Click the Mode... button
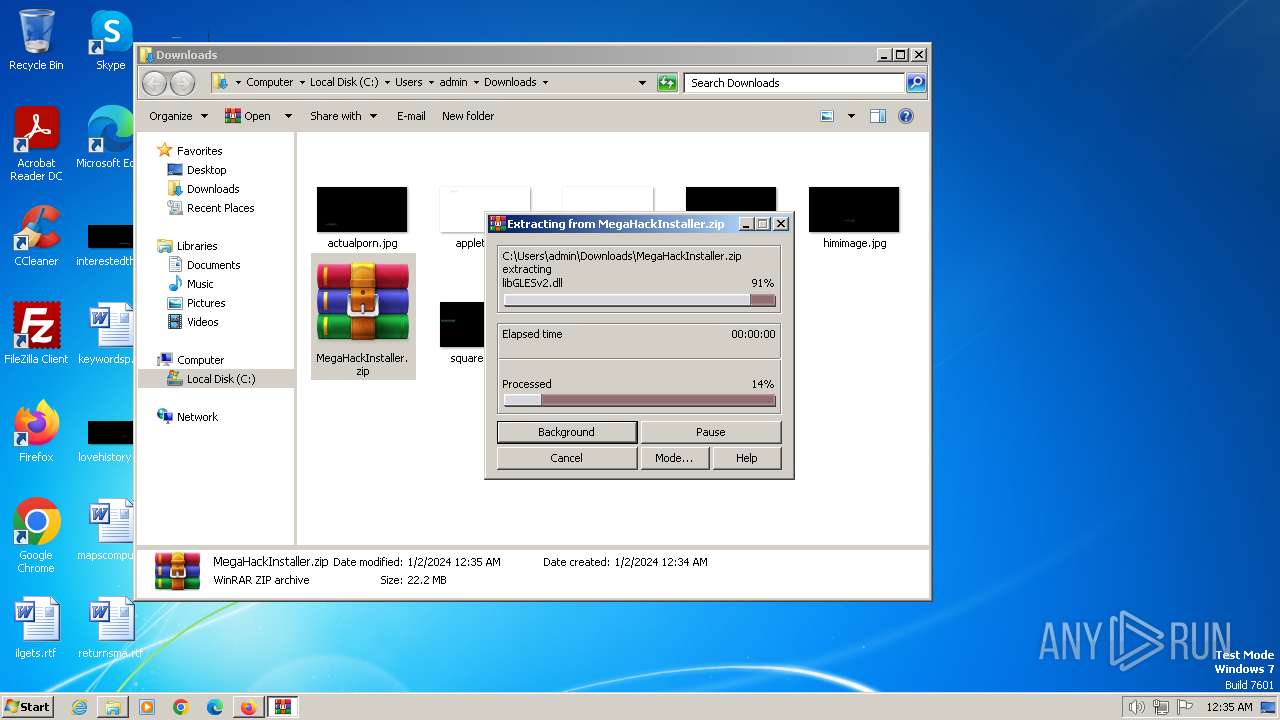 tap(673, 458)
